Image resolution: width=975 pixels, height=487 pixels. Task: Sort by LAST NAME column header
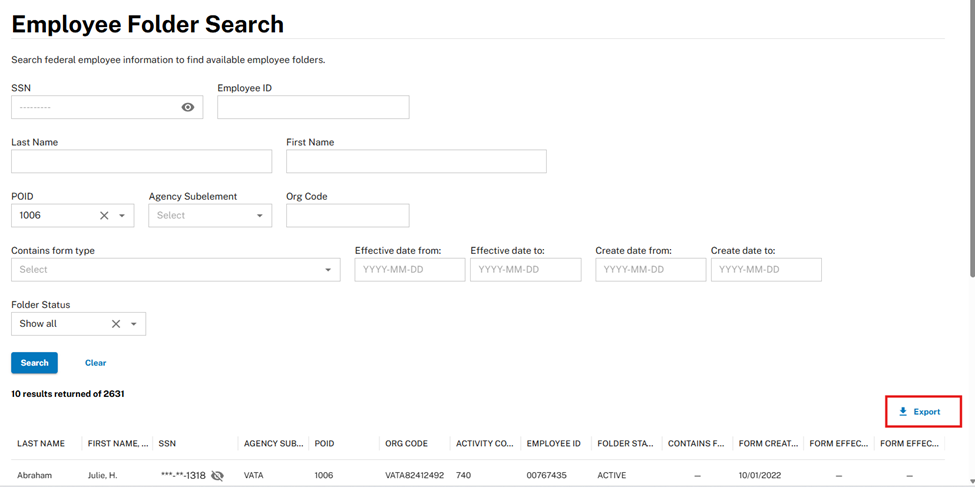(x=41, y=443)
